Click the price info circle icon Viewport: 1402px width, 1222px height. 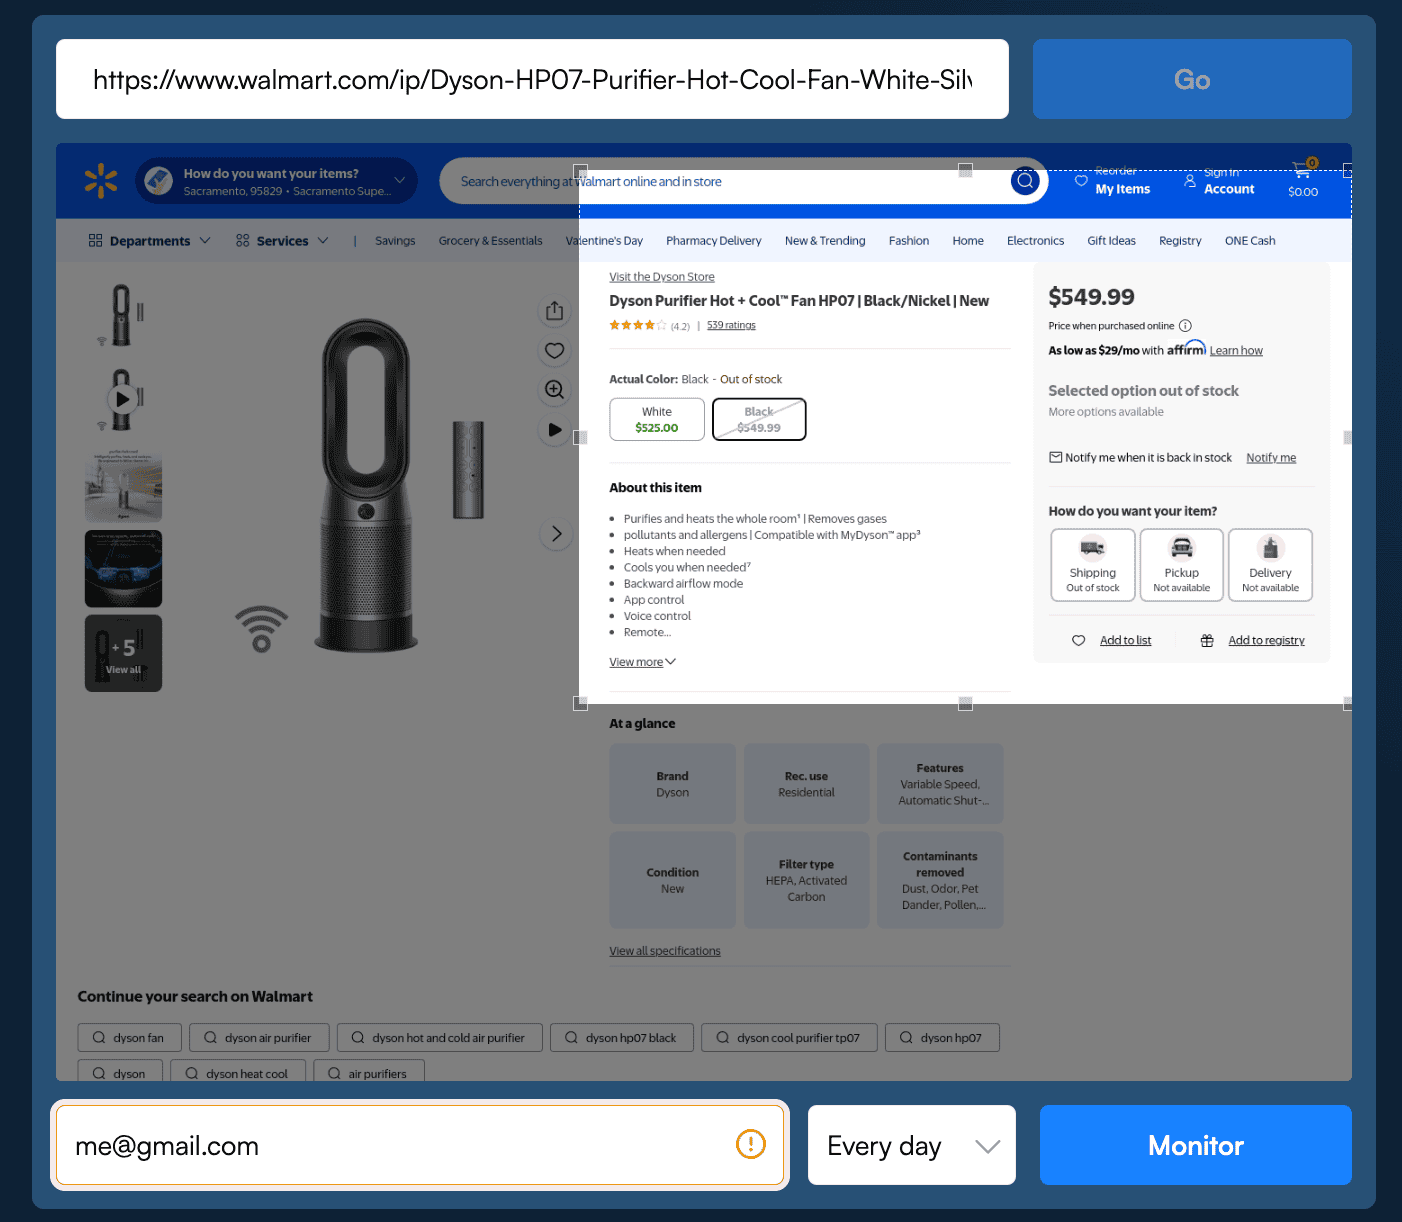pos(1185,326)
